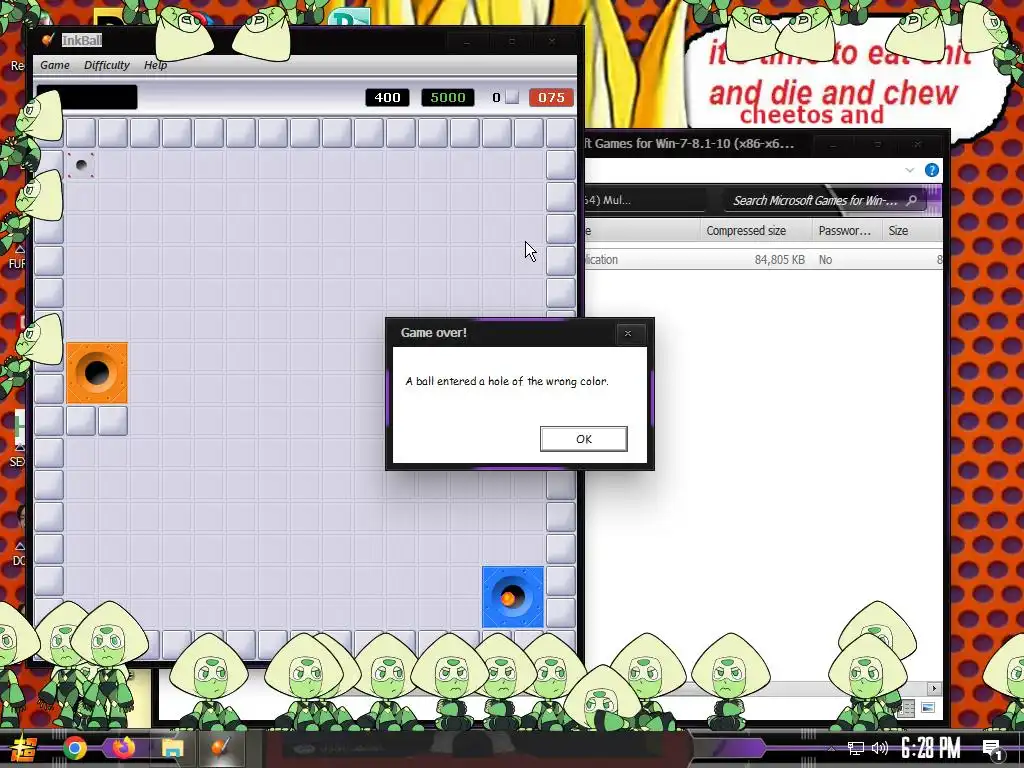Screen dimensions: 1024x768
Task: Click the orange hole on the board
Action: 97,372
